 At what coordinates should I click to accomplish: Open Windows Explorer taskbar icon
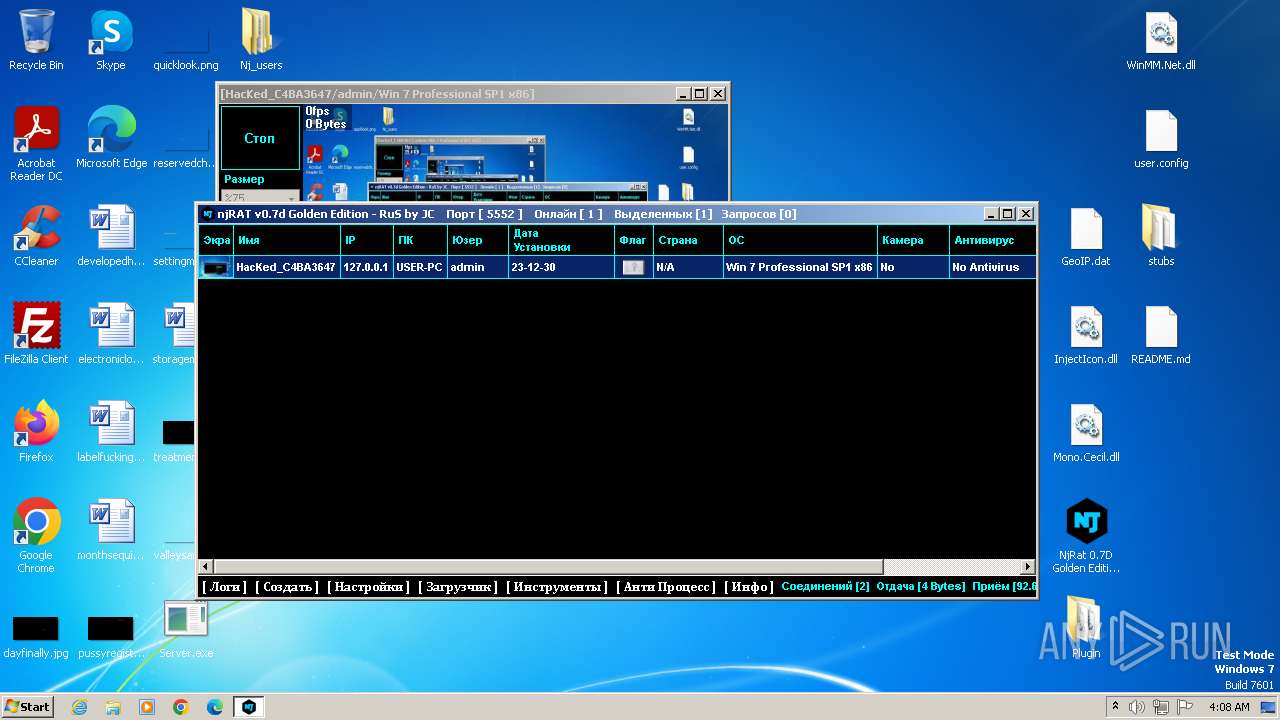click(113, 707)
